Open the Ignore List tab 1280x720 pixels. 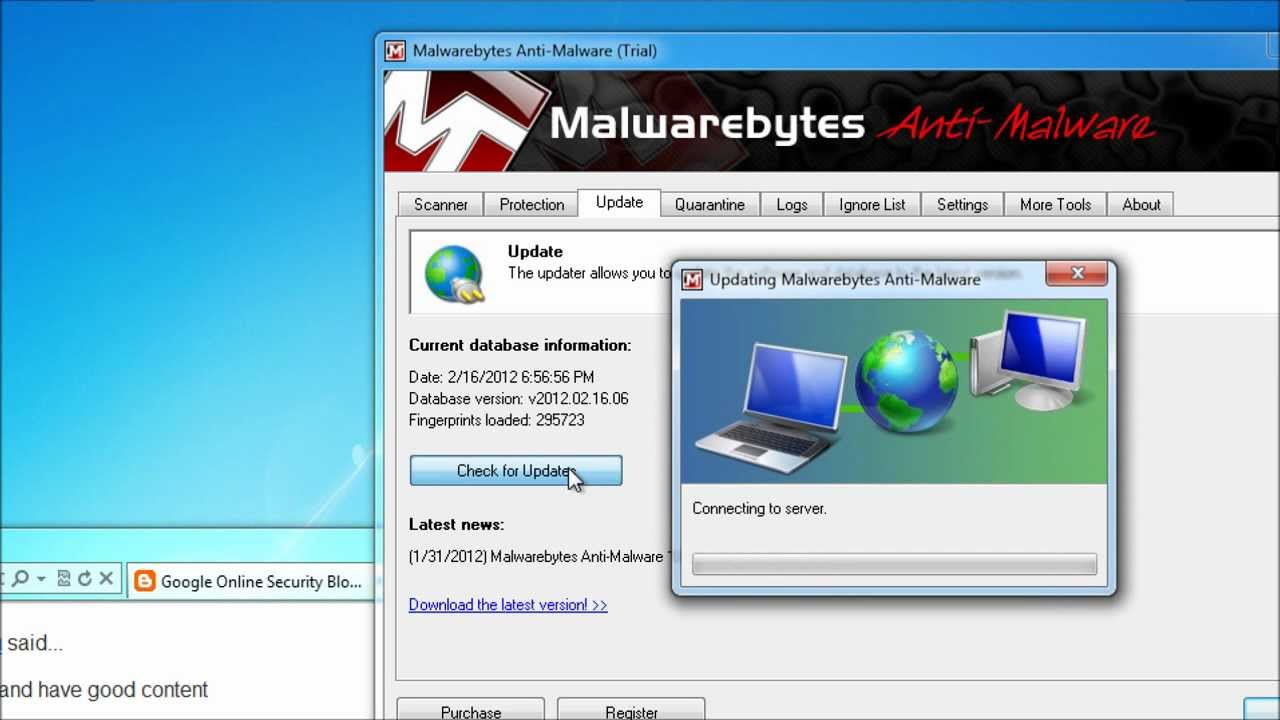pyautogui.click(x=872, y=204)
